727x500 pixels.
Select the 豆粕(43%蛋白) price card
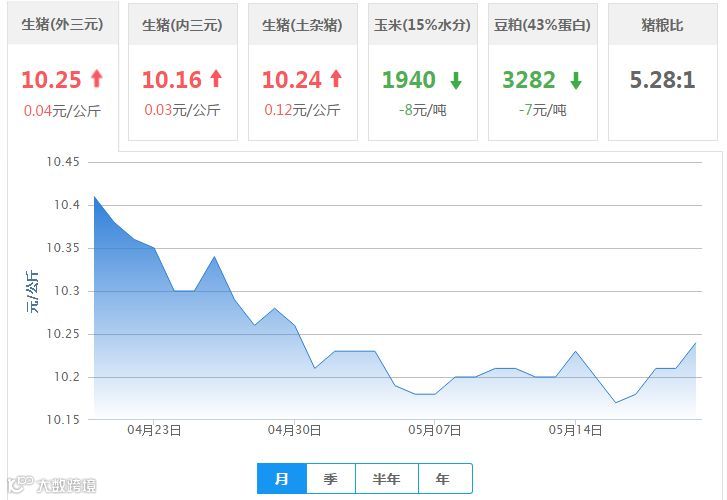543,72
